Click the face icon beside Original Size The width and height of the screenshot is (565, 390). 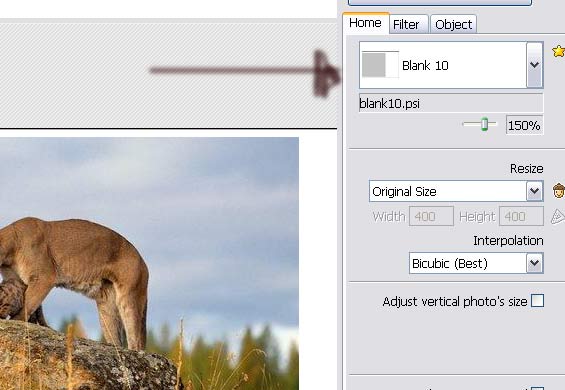coord(559,191)
